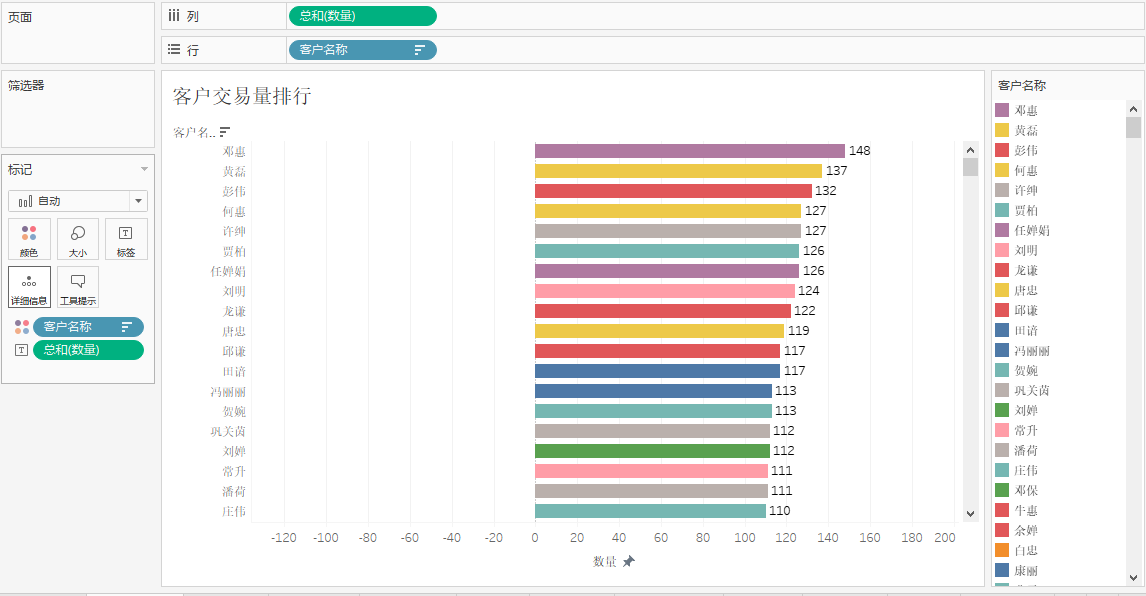1146x596 pixels.
Task: Click the label icon beside 总和(数量) mark pill
Action: tap(22, 350)
